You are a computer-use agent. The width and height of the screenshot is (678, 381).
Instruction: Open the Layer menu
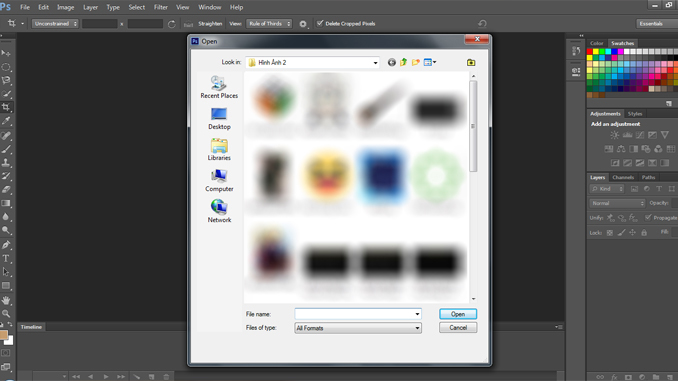pyautogui.click(x=90, y=7)
